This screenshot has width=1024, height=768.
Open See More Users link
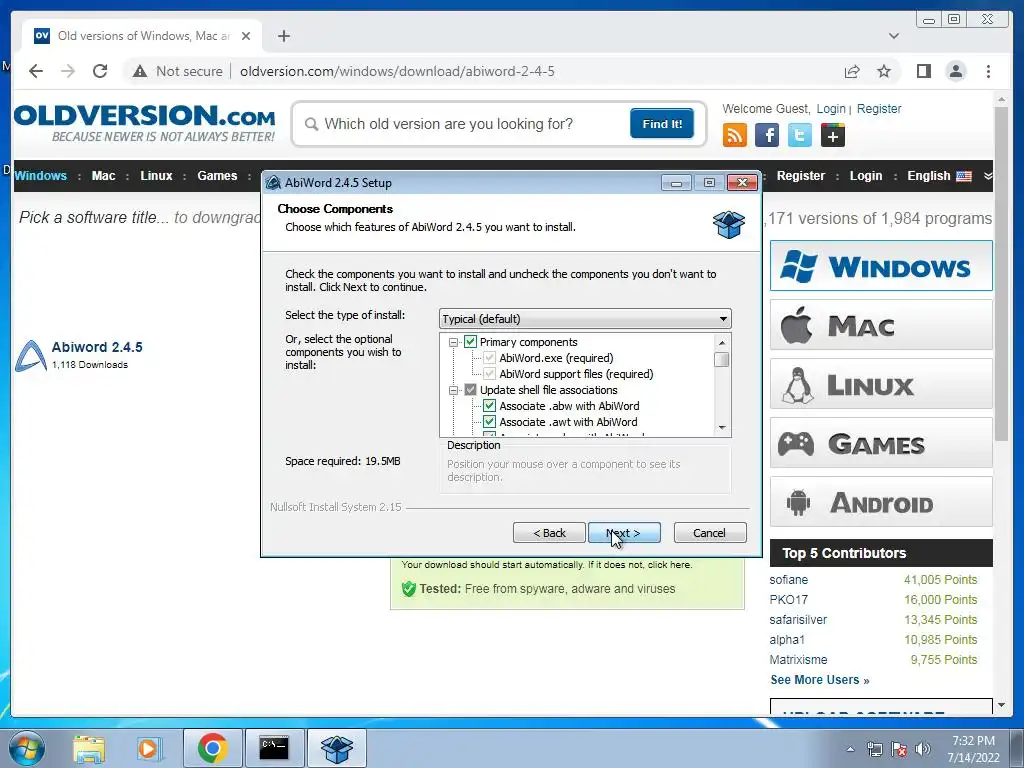[820, 680]
